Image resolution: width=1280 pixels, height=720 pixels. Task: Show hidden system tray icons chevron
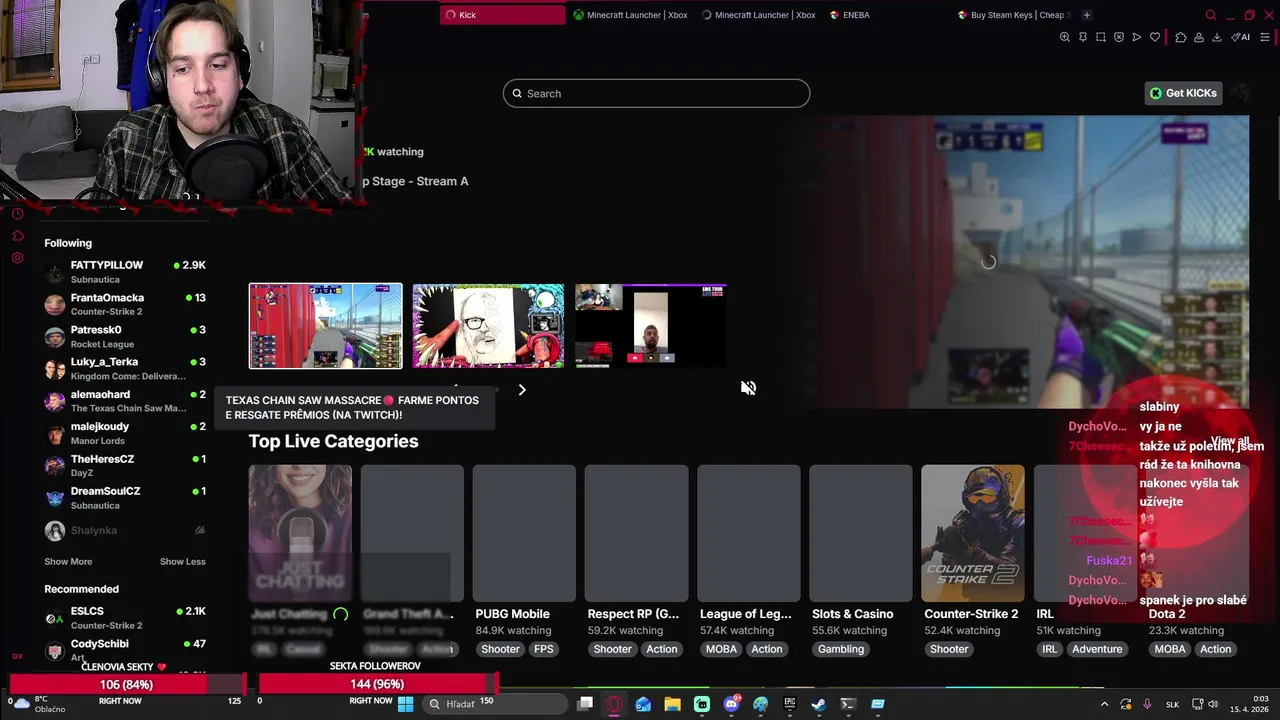coord(1105,704)
